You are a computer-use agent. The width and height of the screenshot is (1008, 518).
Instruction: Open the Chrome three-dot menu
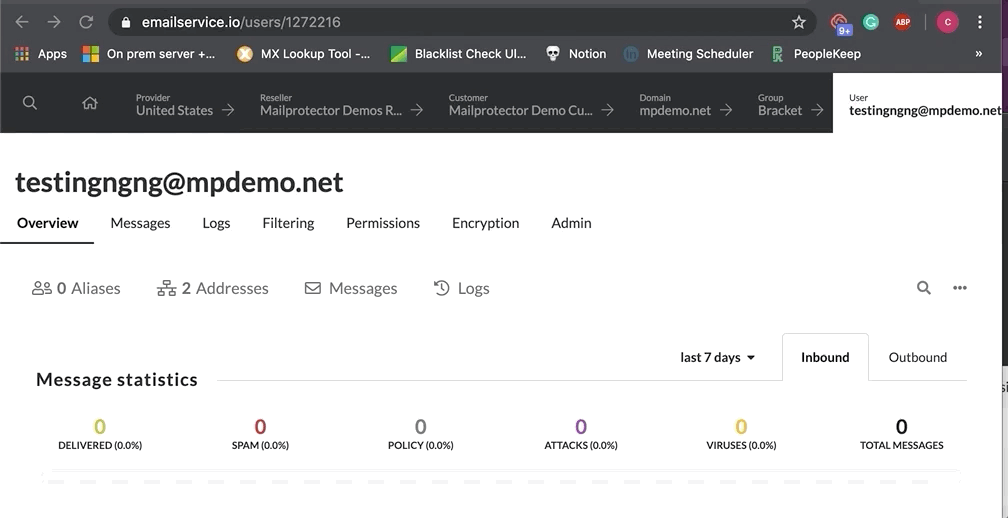[x=980, y=22]
